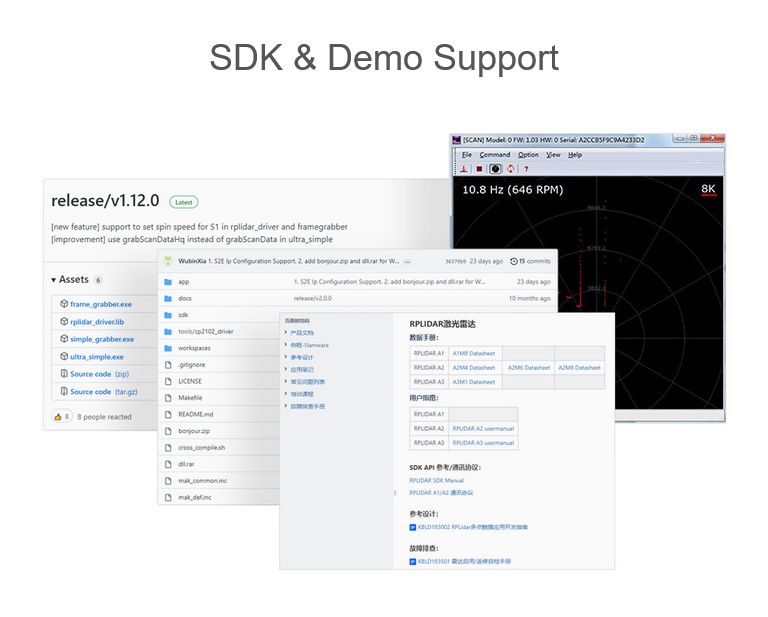Image resolution: width=768 pixels, height=617 pixels.
Task: Click the package icon beside frame_grabber.exe
Action: (x=64, y=304)
